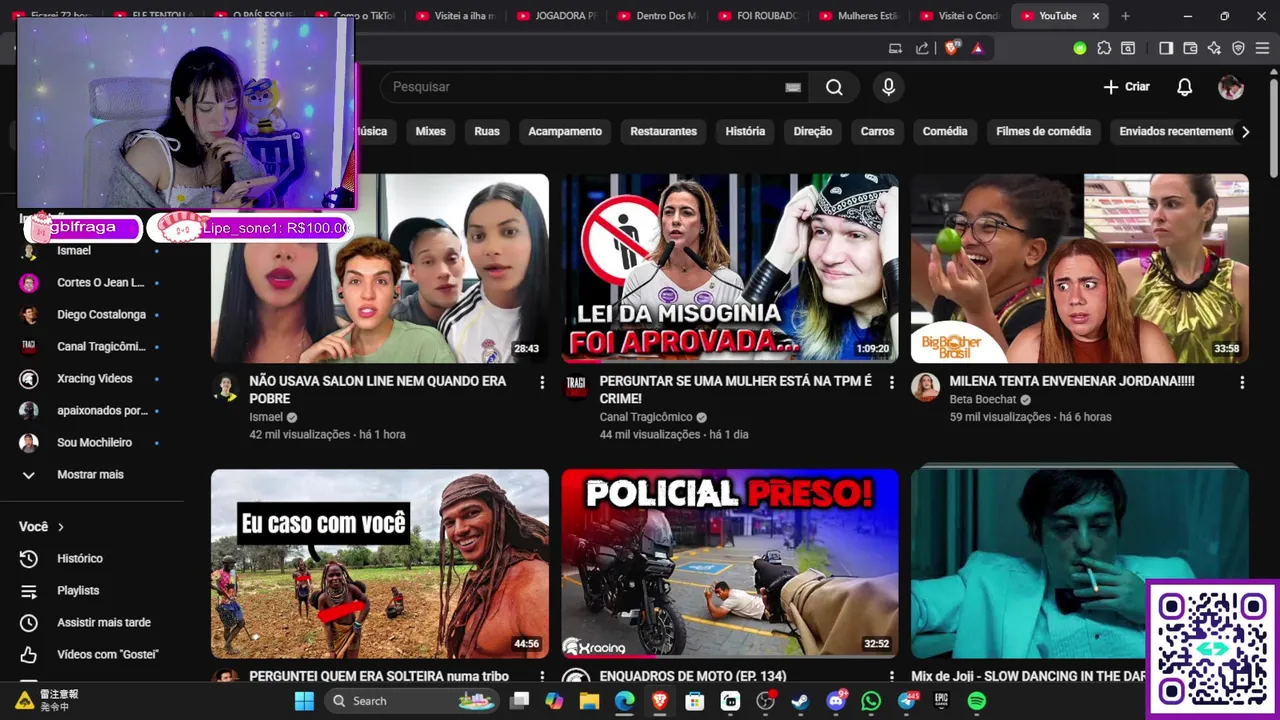This screenshot has height=720, width=1280.
Task: Click the Beta Boechat channel name
Action: point(982,399)
